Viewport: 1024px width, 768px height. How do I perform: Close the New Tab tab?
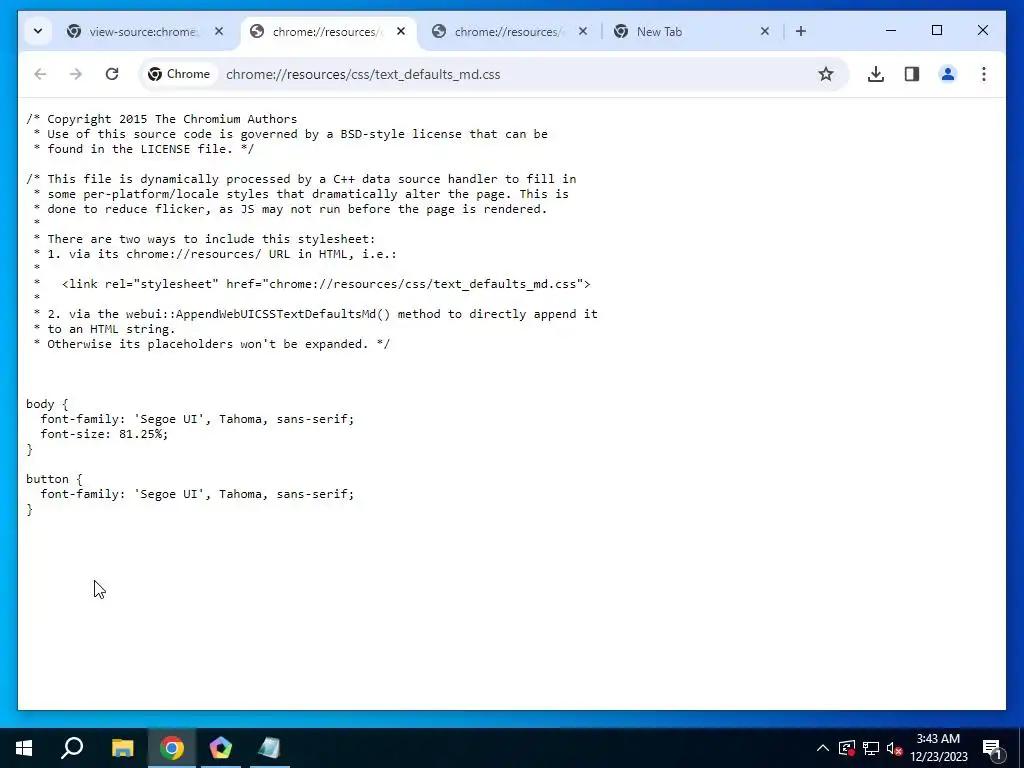[x=765, y=31]
